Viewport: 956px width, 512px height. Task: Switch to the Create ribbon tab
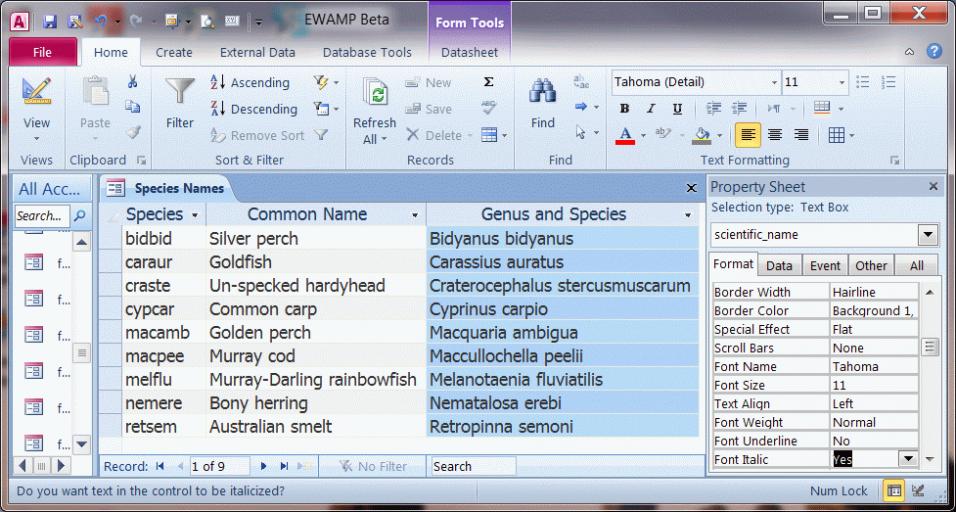click(174, 52)
